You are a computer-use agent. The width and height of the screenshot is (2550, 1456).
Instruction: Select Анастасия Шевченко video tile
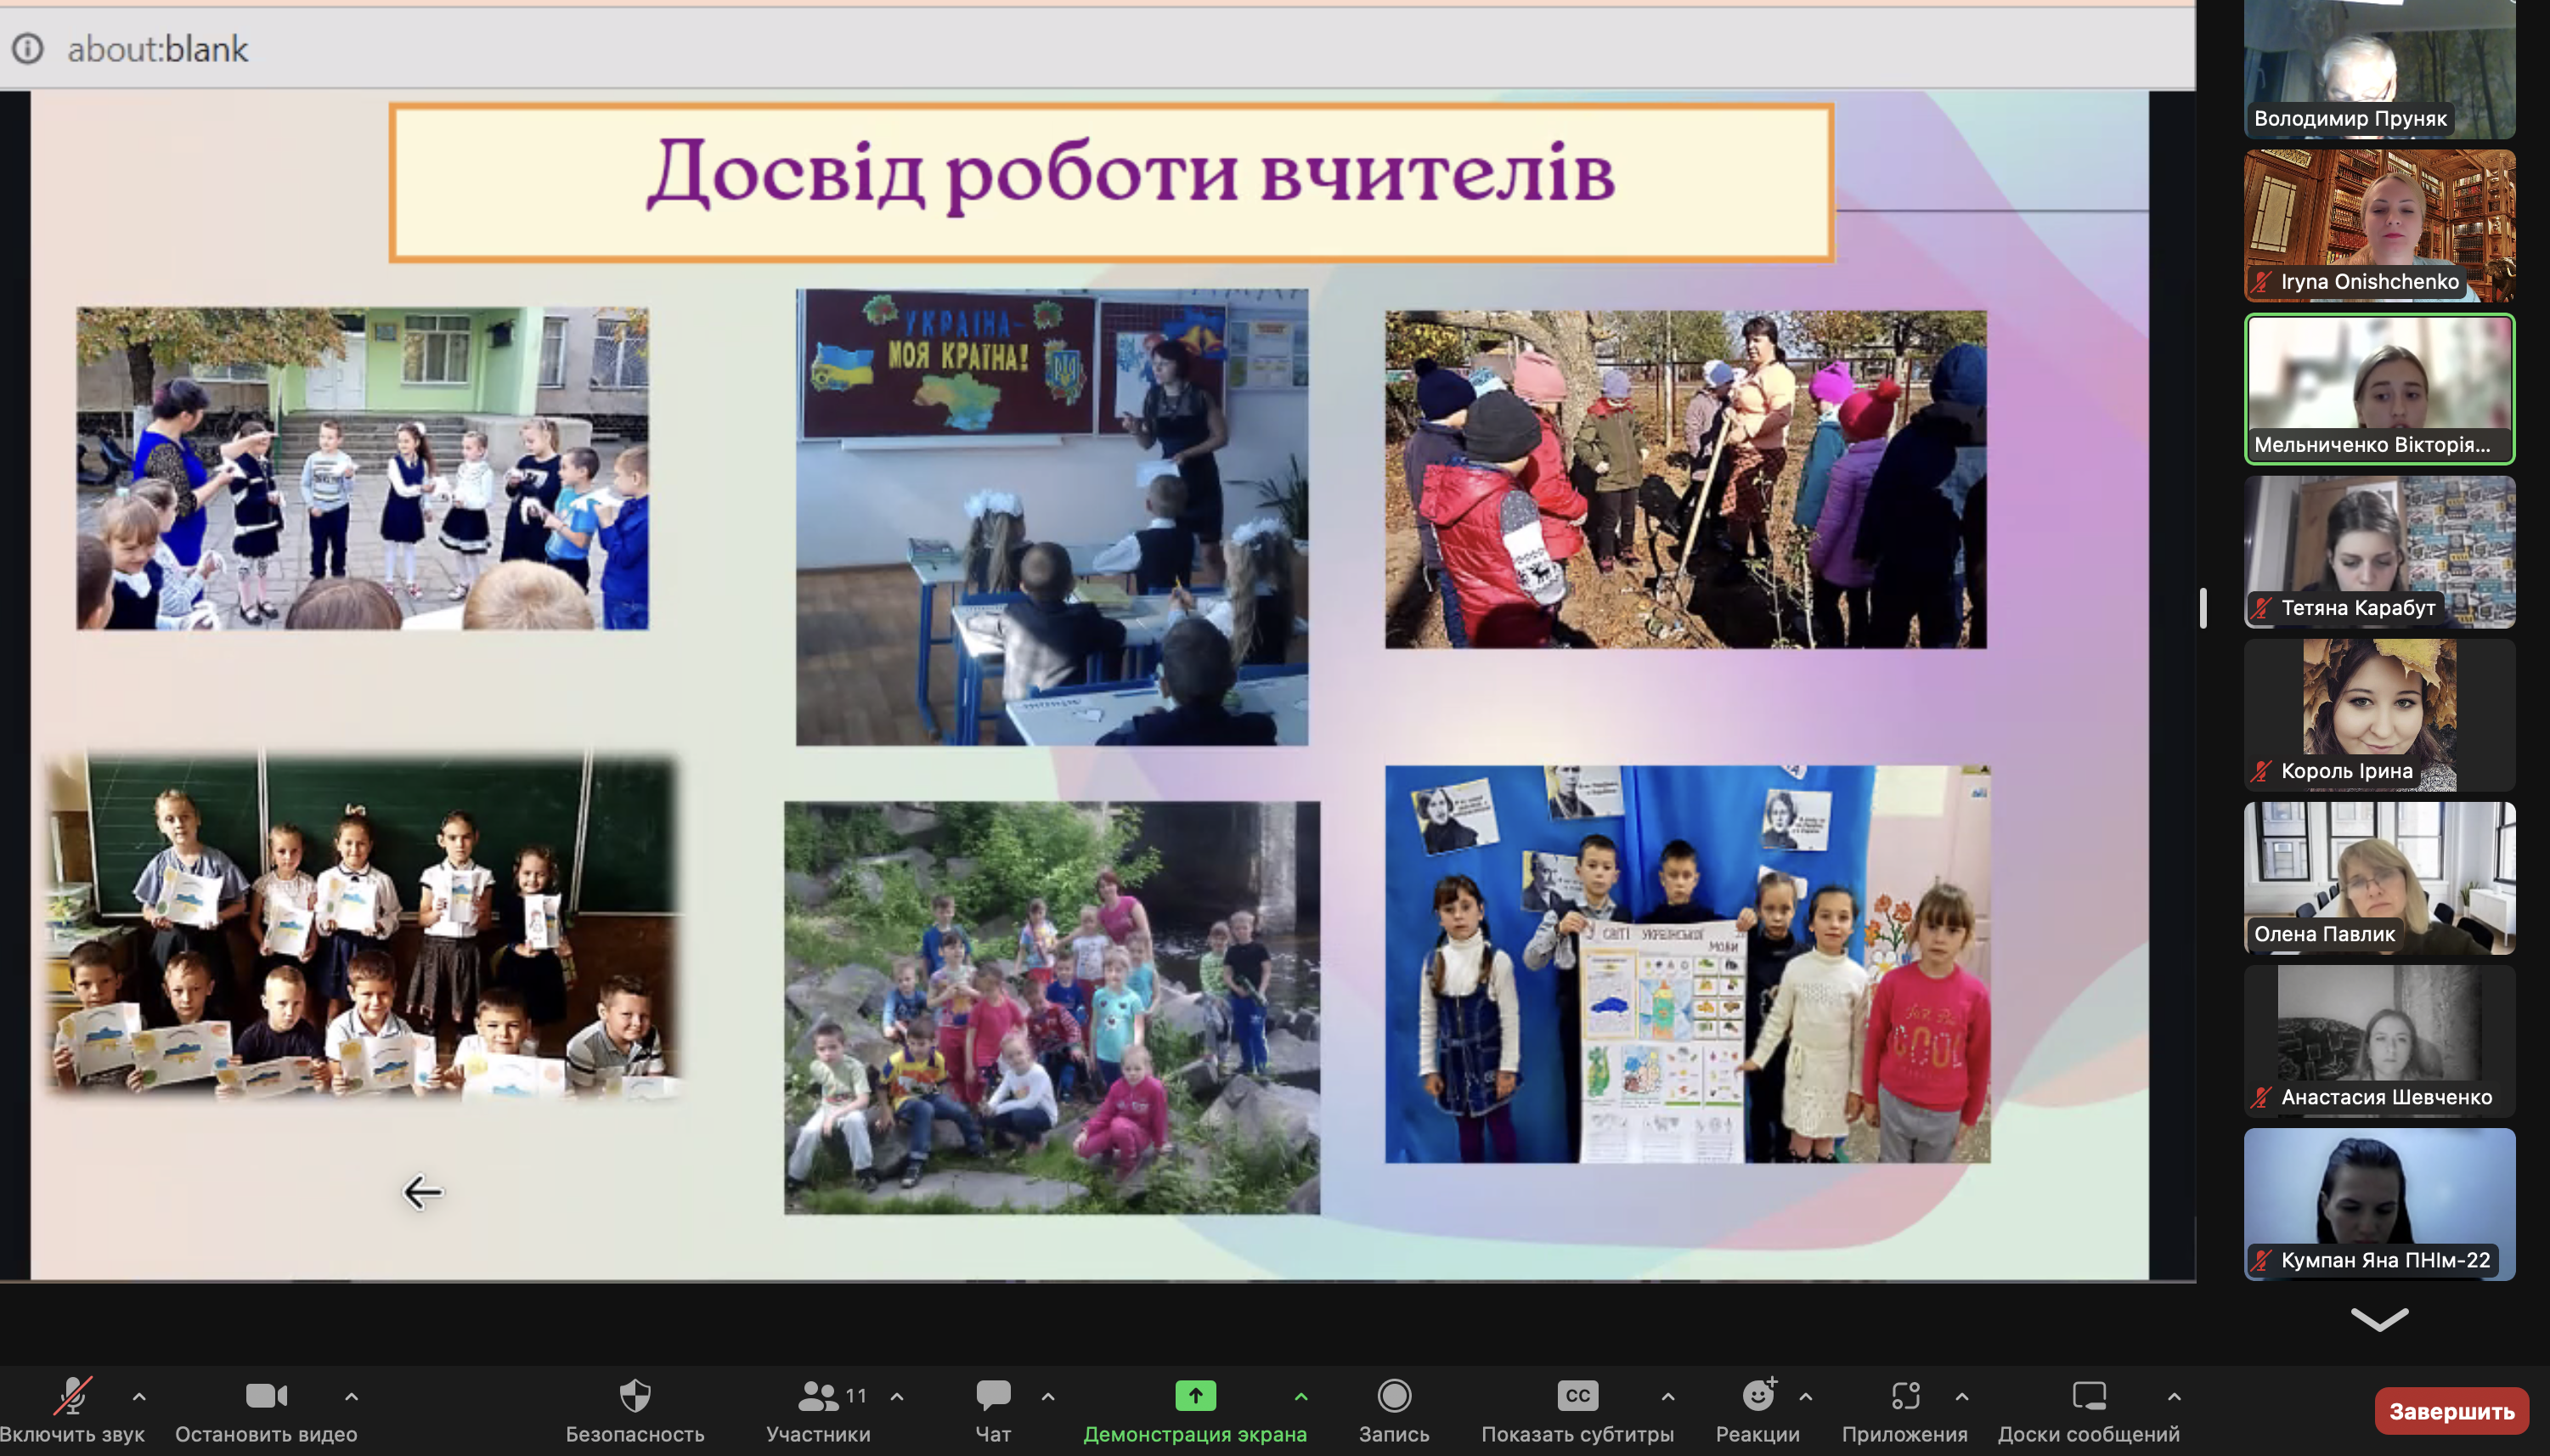[2379, 1041]
